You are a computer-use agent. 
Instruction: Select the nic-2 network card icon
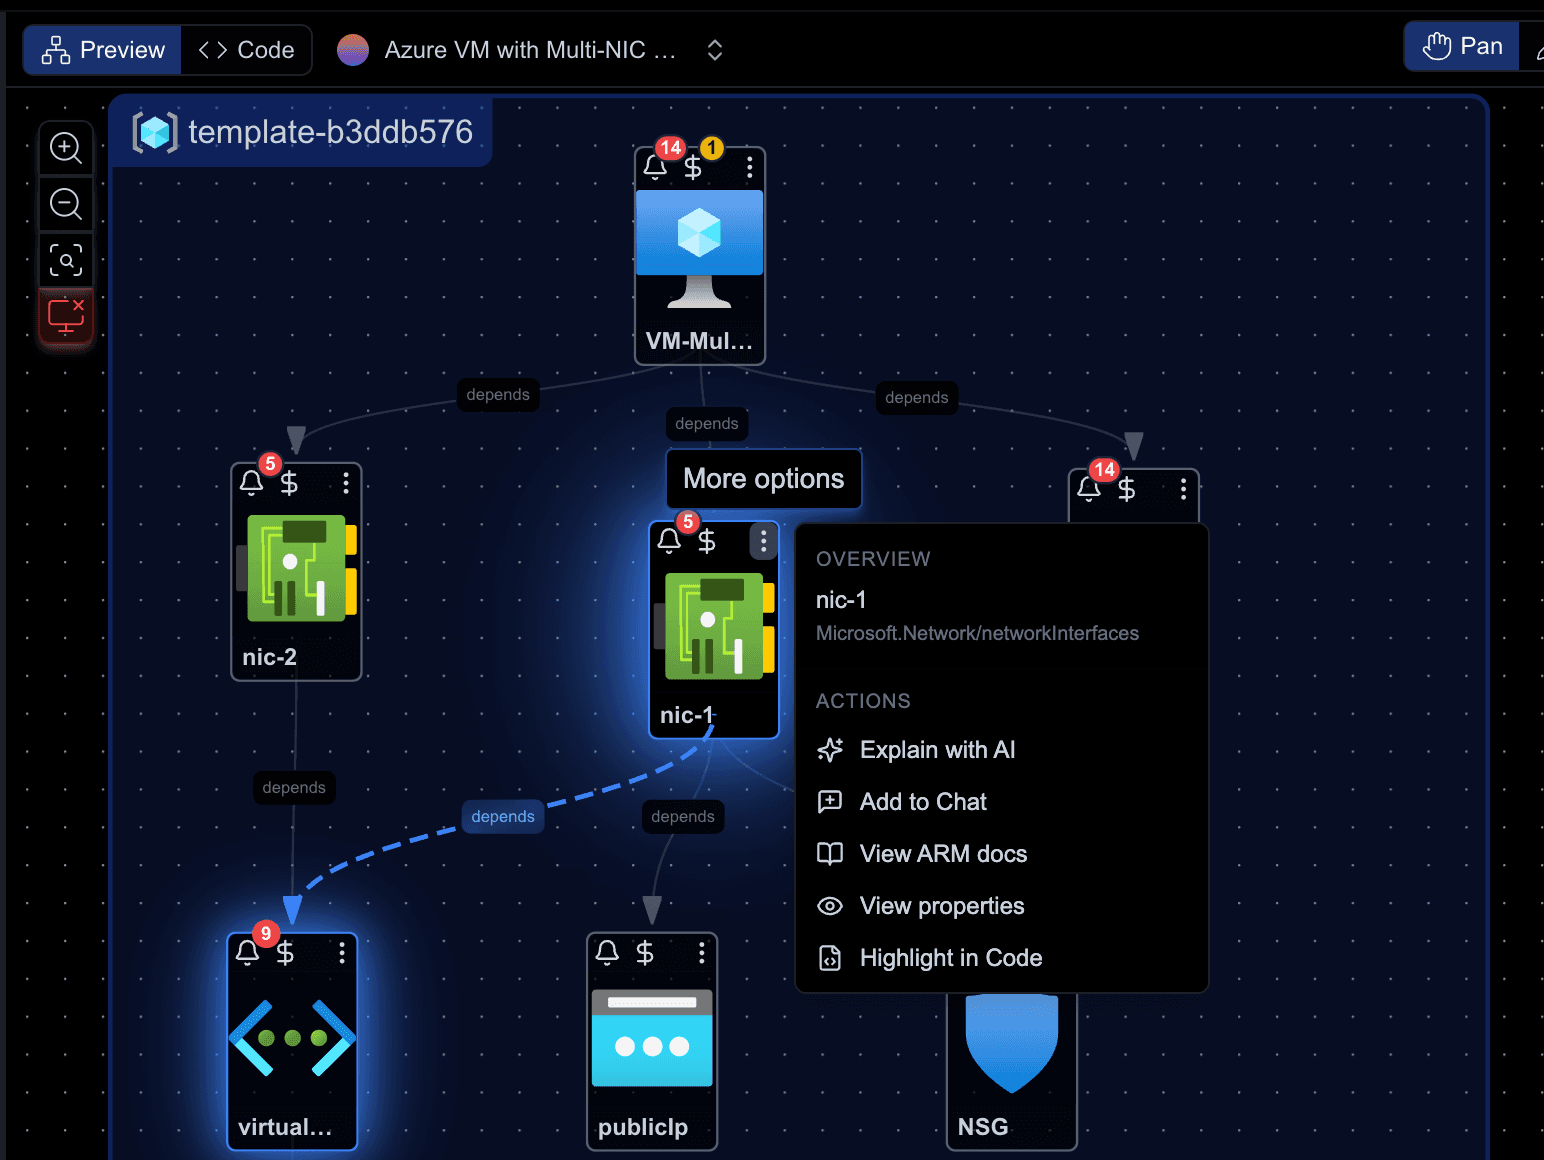(x=296, y=568)
